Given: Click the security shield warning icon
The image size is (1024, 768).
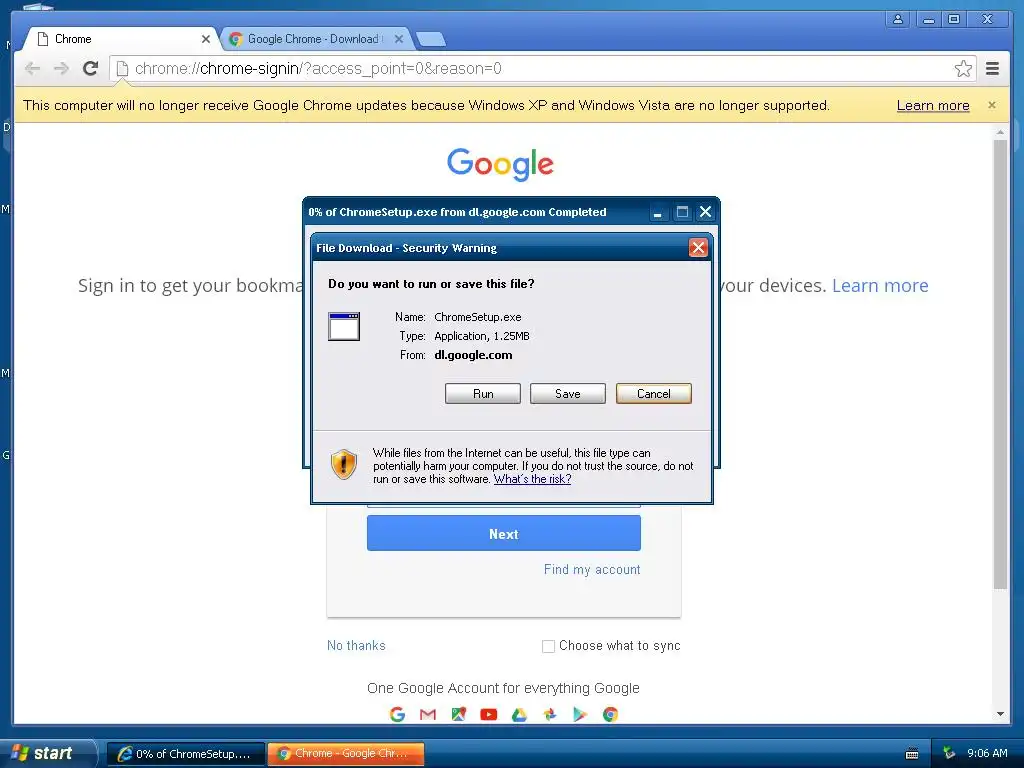Looking at the screenshot, I should pyautogui.click(x=344, y=464).
